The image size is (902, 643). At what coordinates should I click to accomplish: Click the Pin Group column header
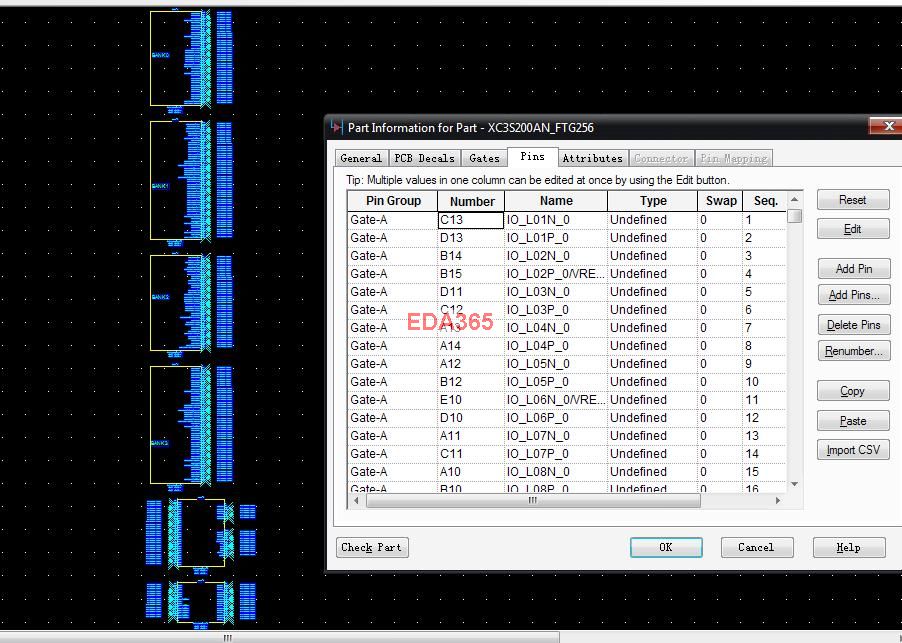coord(393,201)
